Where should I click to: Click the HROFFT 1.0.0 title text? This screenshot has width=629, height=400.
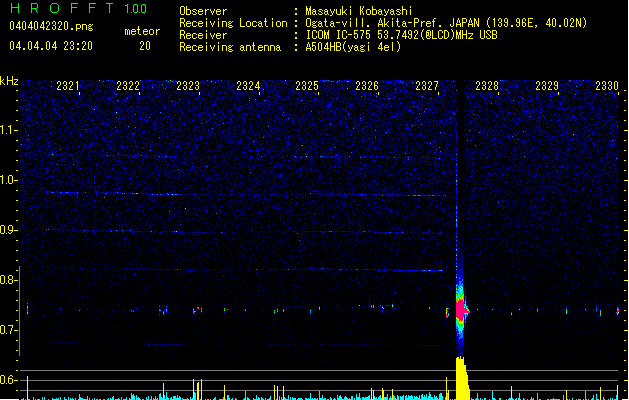78,8
